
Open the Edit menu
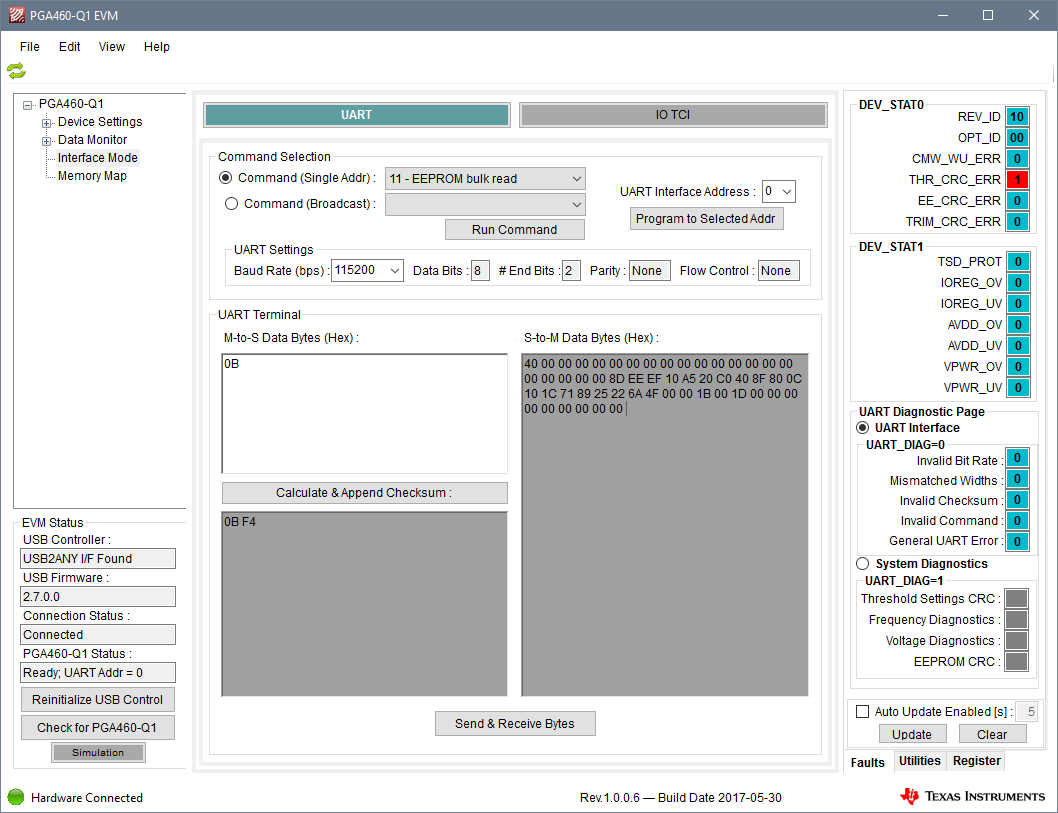[x=69, y=47]
